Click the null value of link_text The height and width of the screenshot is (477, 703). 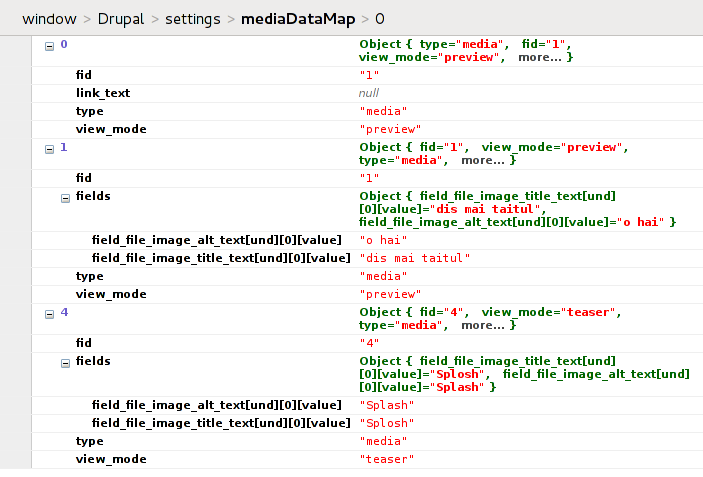point(369,93)
